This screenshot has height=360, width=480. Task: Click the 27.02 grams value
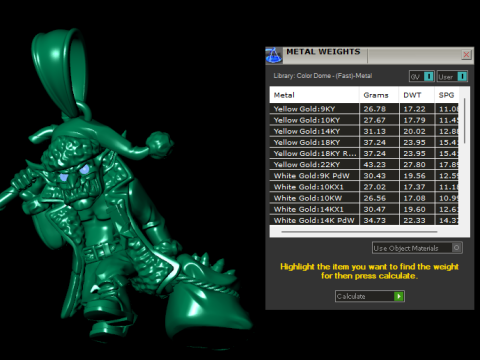click(374, 187)
